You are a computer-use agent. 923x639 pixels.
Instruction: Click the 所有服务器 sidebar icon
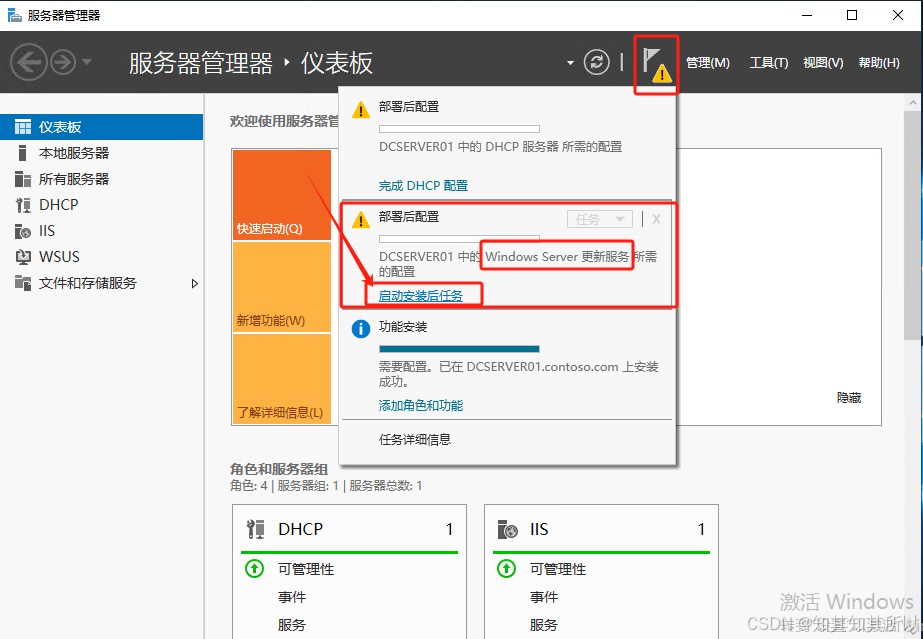click(22, 179)
